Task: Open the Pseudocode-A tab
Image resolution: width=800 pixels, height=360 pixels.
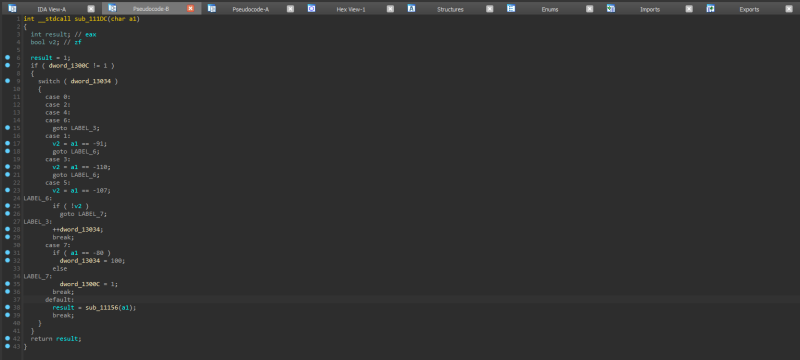Action: 251,9
